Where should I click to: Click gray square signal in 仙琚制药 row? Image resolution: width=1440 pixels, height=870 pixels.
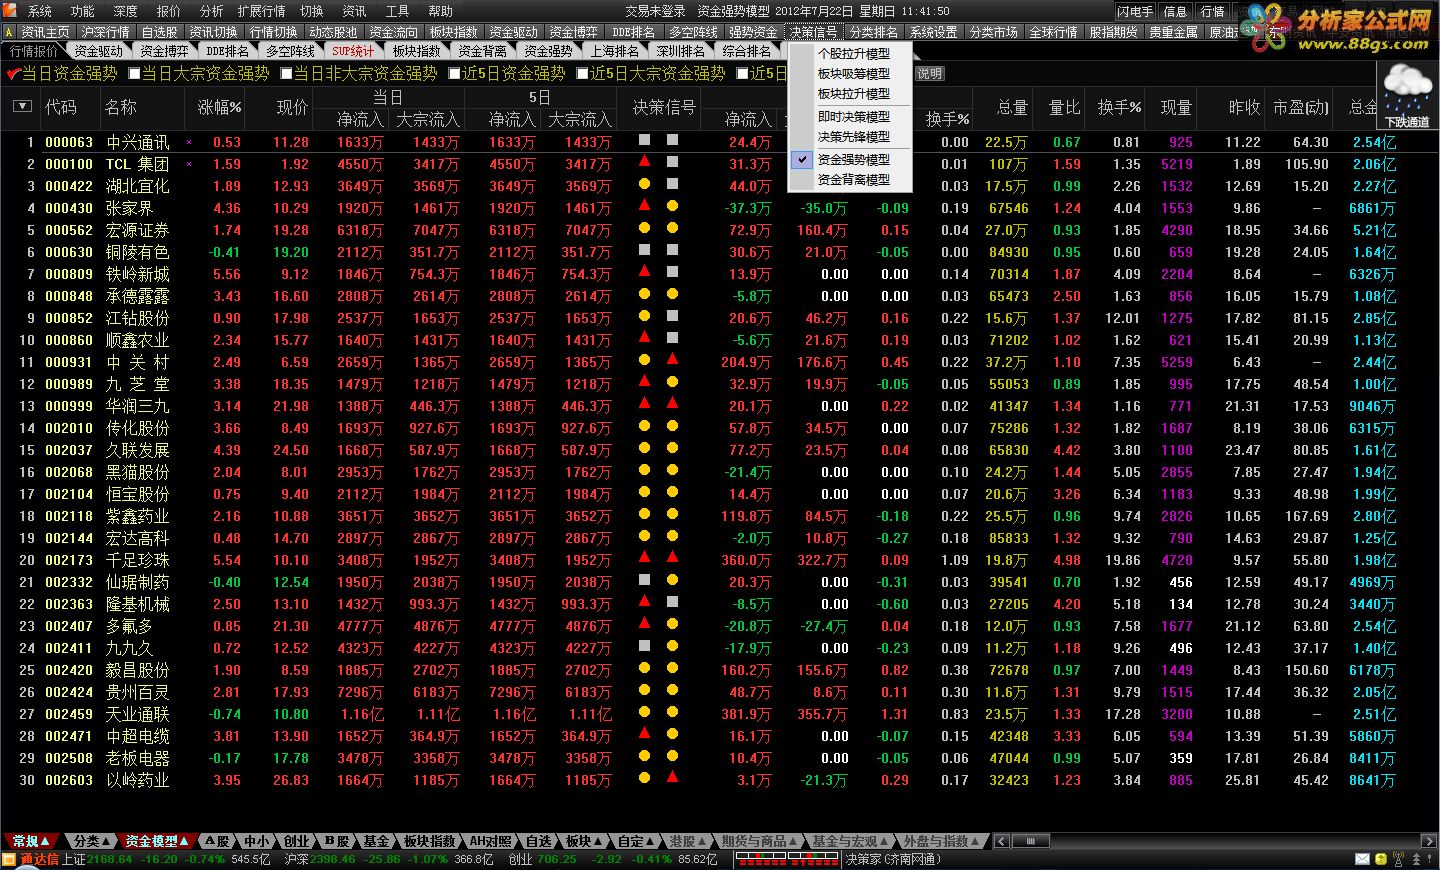pyautogui.click(x=644, y=580)
